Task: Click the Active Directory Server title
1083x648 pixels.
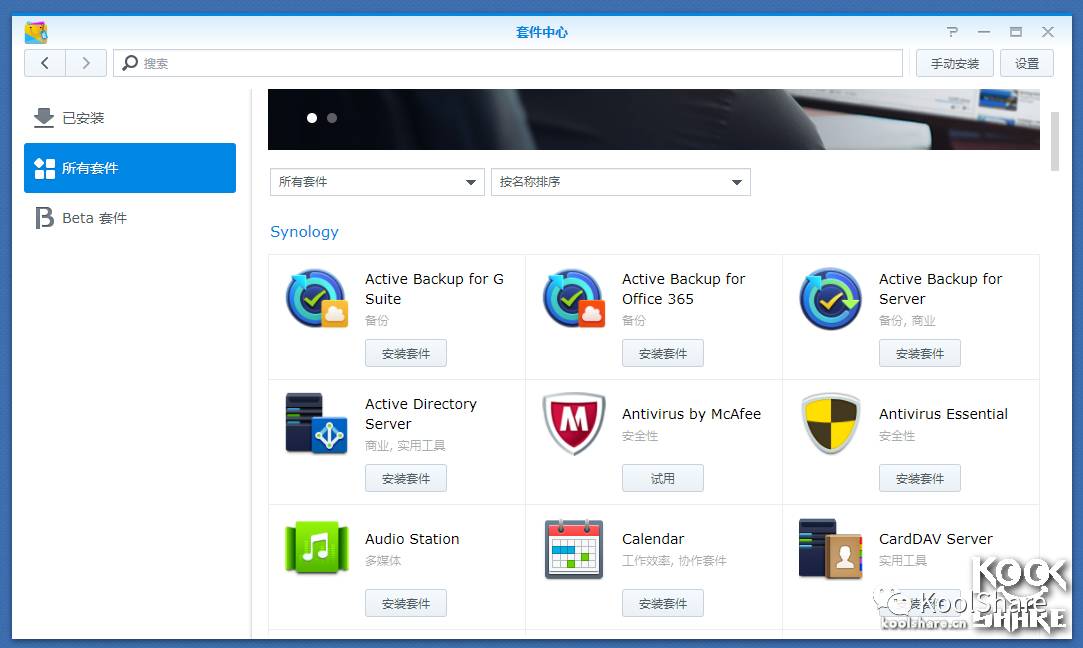Action: coord(421,414)
